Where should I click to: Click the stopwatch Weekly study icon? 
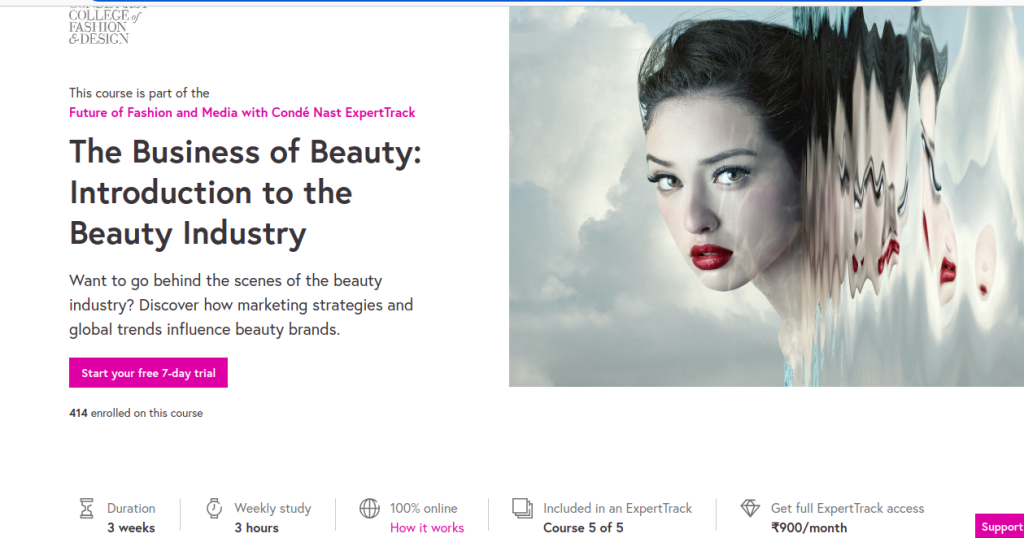pyautogui.click(x=213, y=508)
